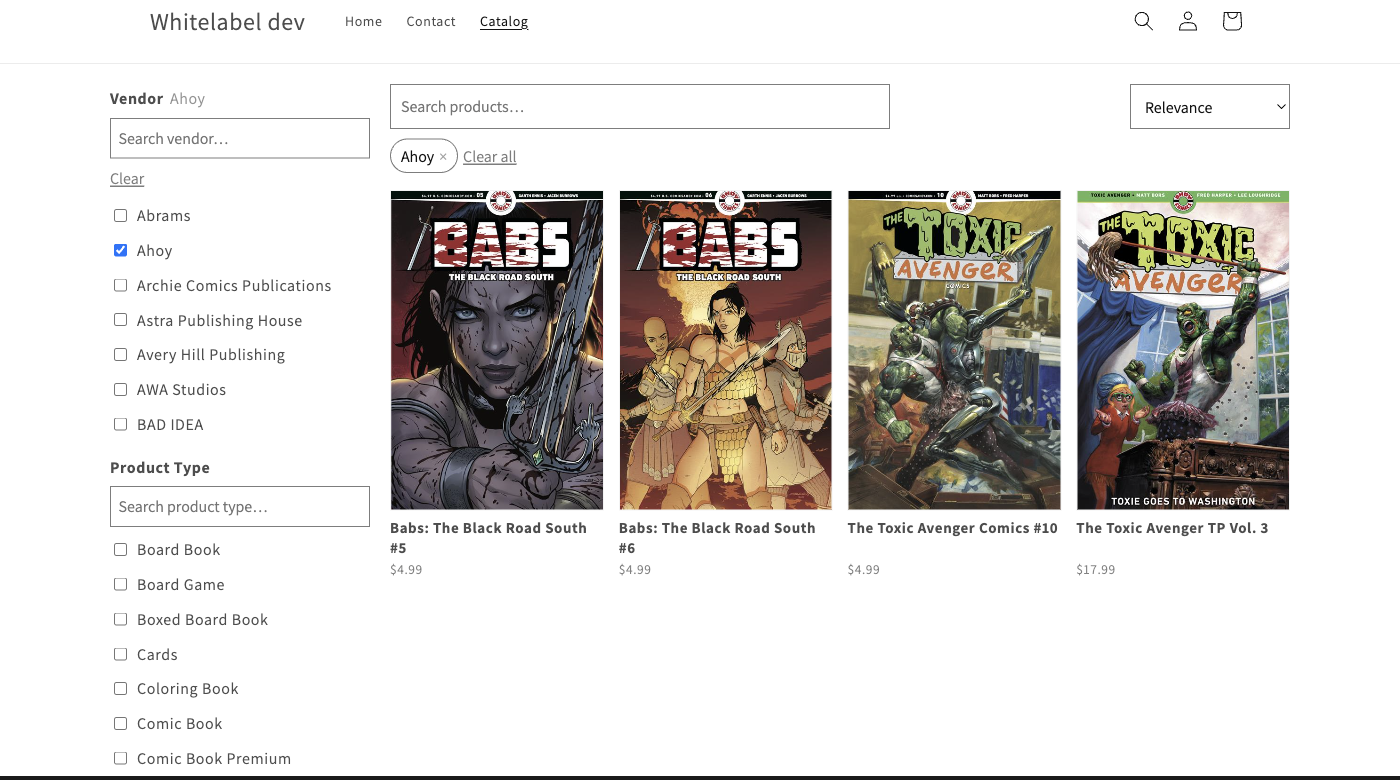
Task: Click the Toxic Avenger Comics #10 cover
Action: 954,350
